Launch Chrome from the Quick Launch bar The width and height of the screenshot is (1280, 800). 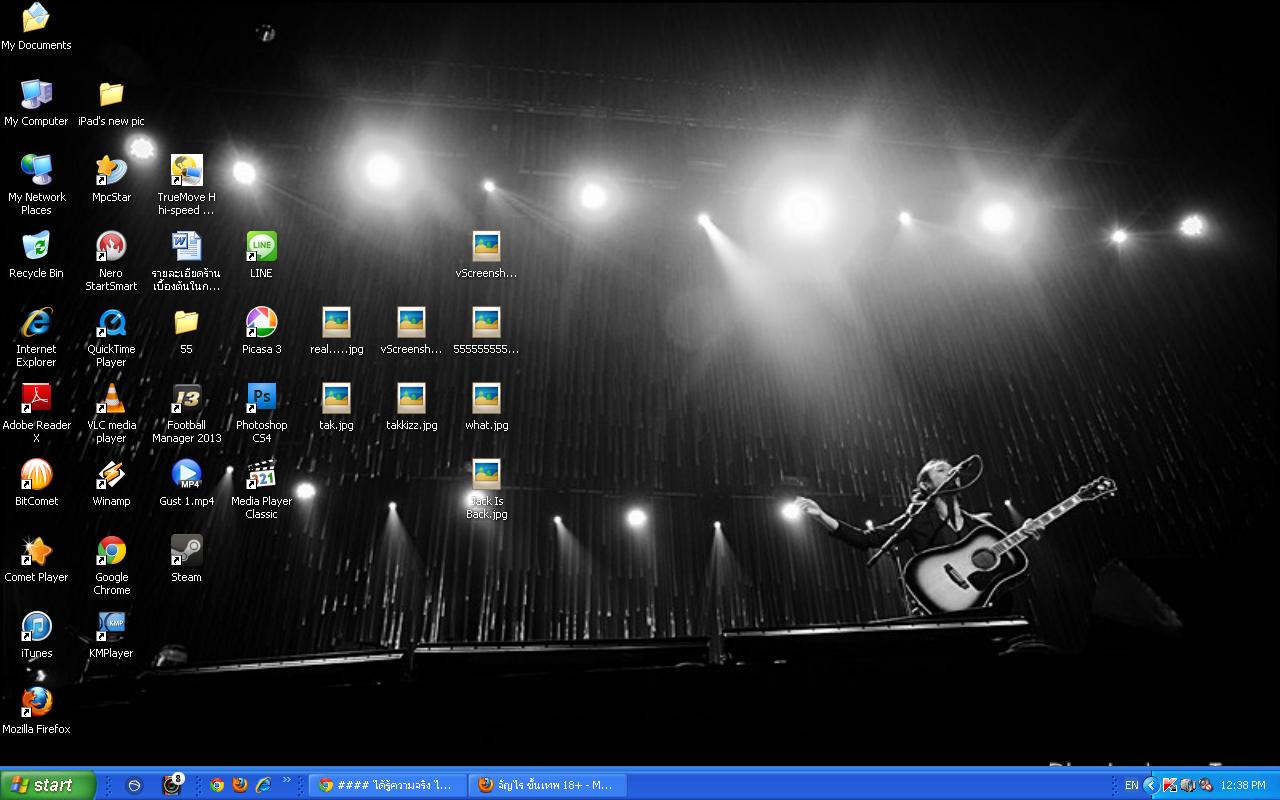click(217, 785)
